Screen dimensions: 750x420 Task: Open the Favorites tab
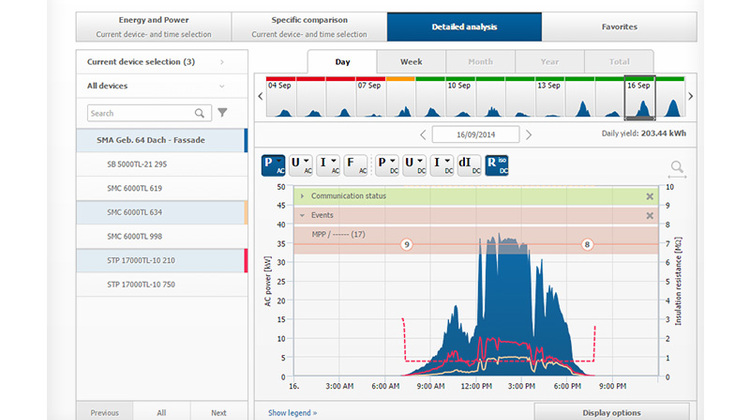coord(619,27)
